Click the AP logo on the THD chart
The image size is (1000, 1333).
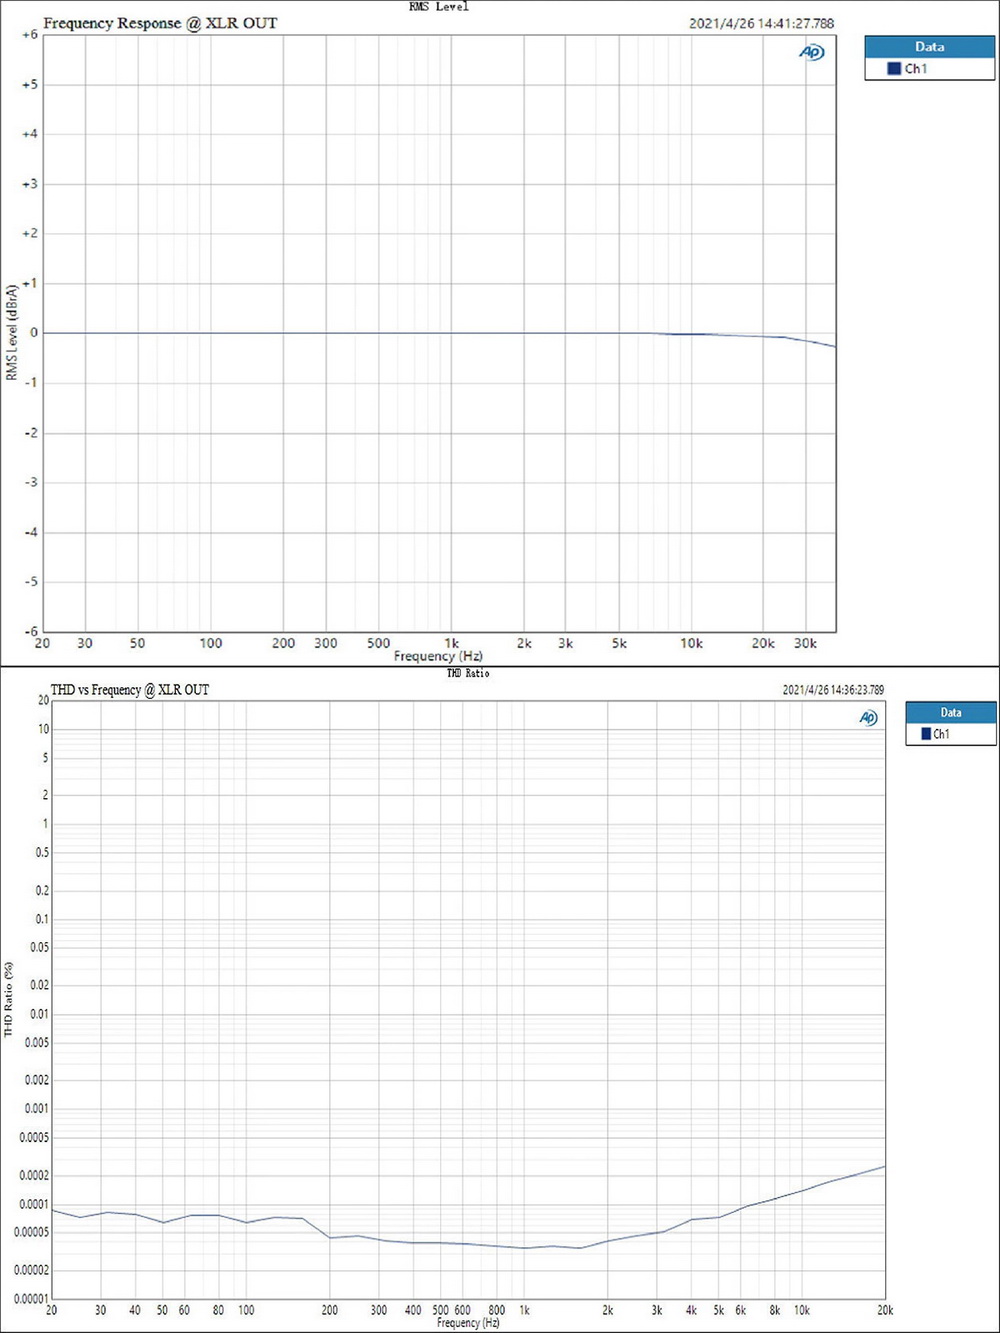(867, 717)
